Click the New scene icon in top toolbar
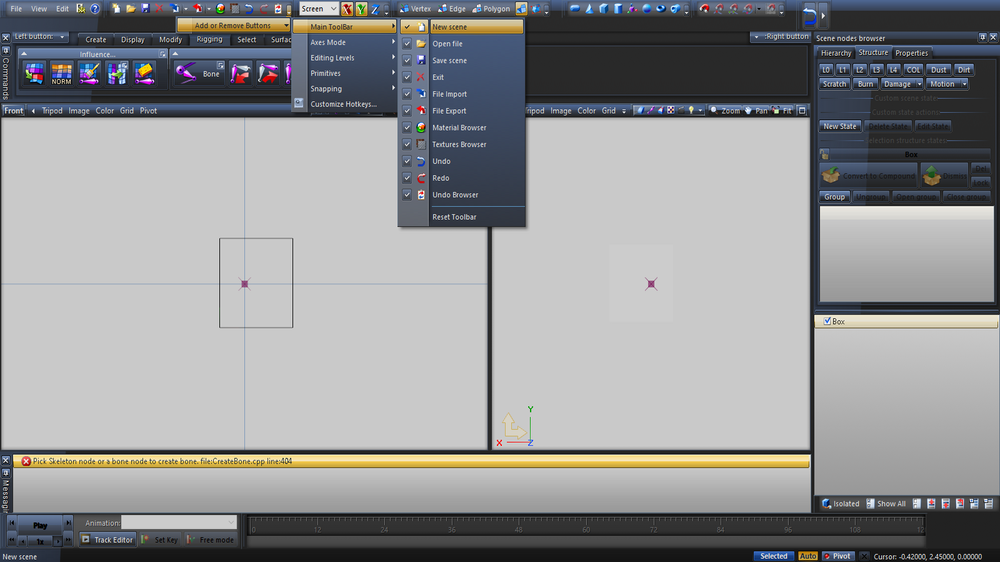 pyautogui.click(x=116, y=8)
